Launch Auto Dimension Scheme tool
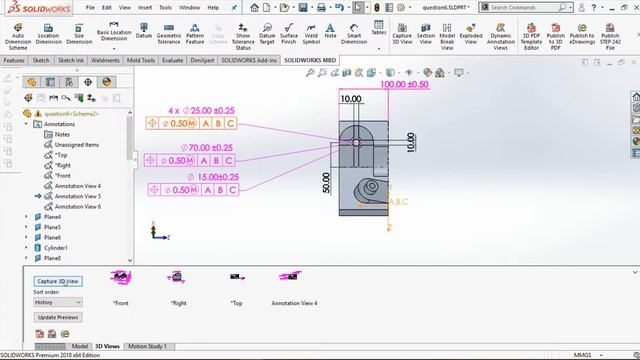This screenshot has width=640, height=360. coord(18,36)
